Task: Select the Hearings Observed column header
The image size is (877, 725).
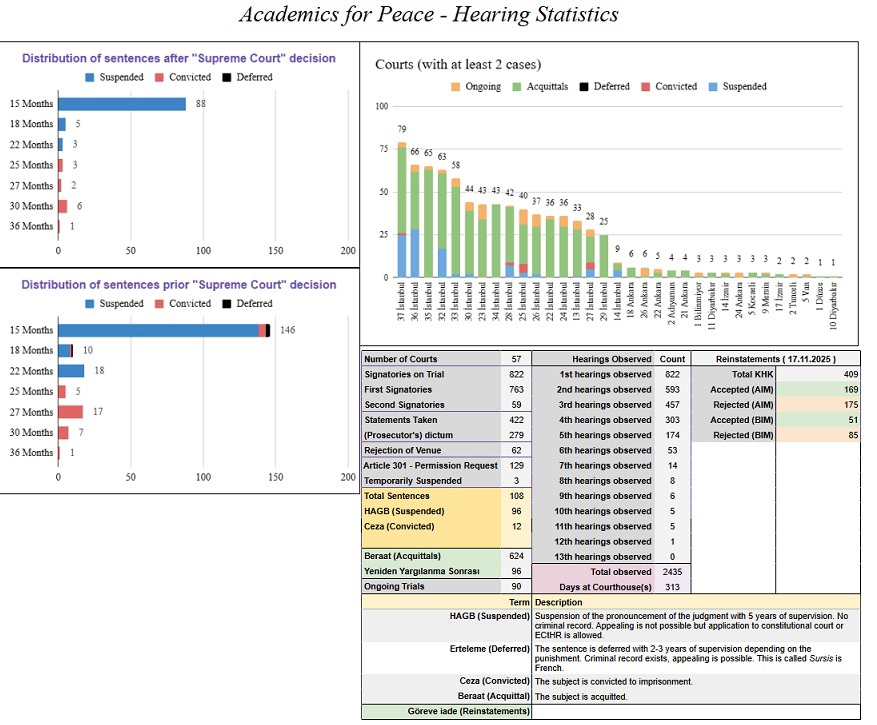Action: pos(594,359)
